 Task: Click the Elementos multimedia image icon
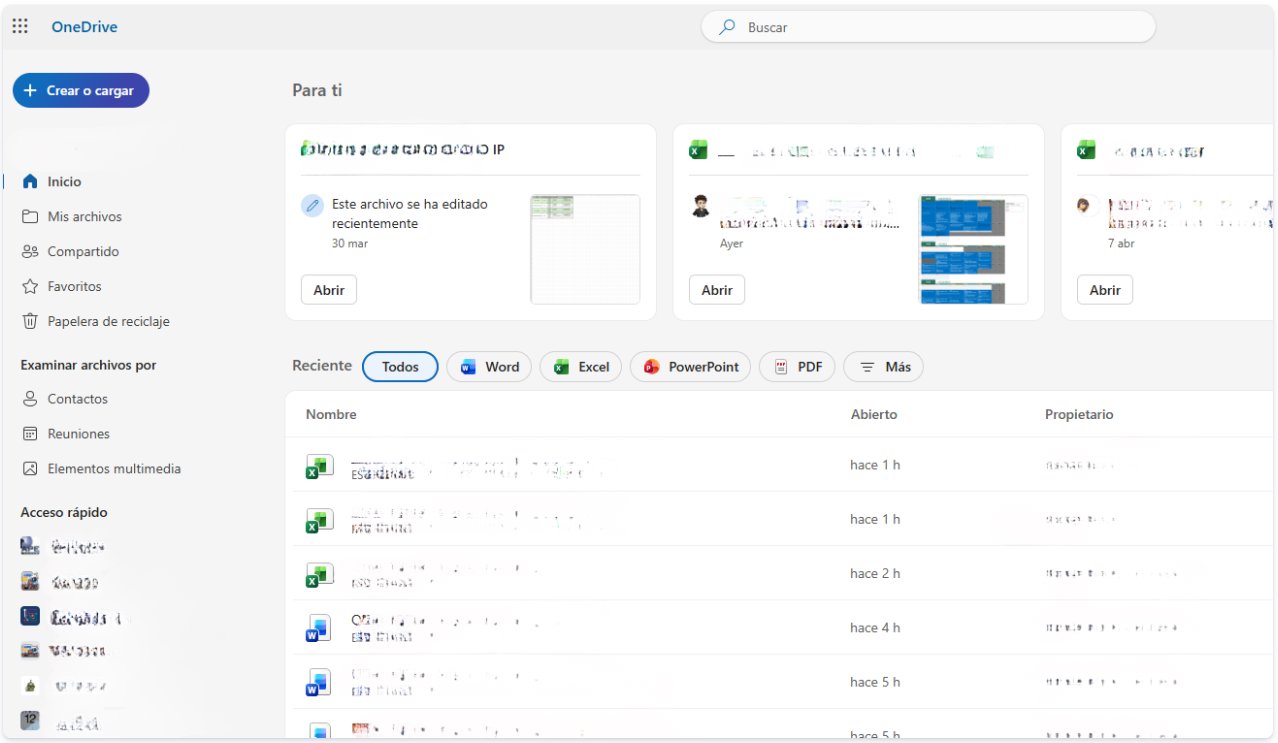(30, 468)
